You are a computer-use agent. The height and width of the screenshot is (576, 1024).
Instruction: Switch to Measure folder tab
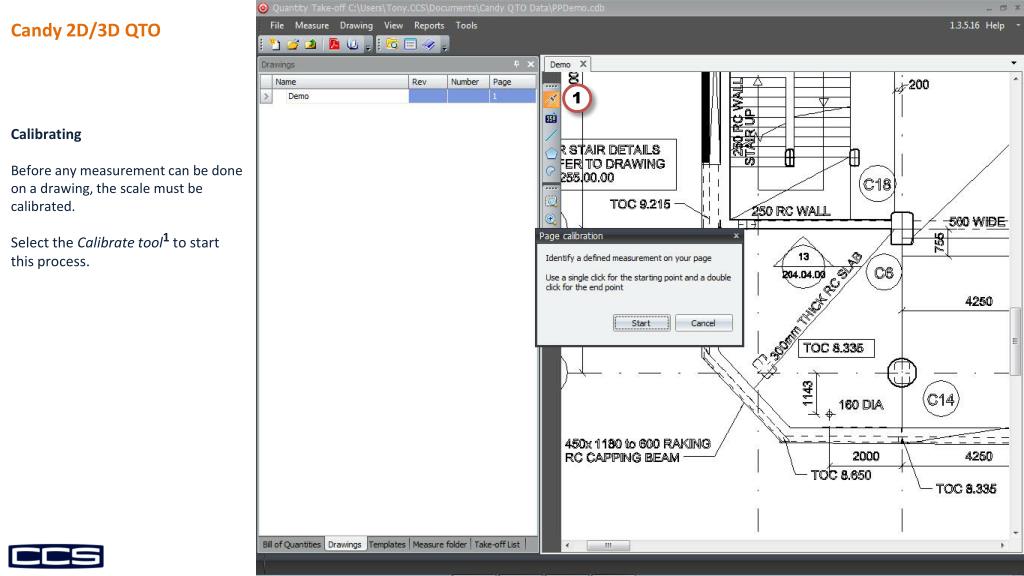tap(440, 544)
